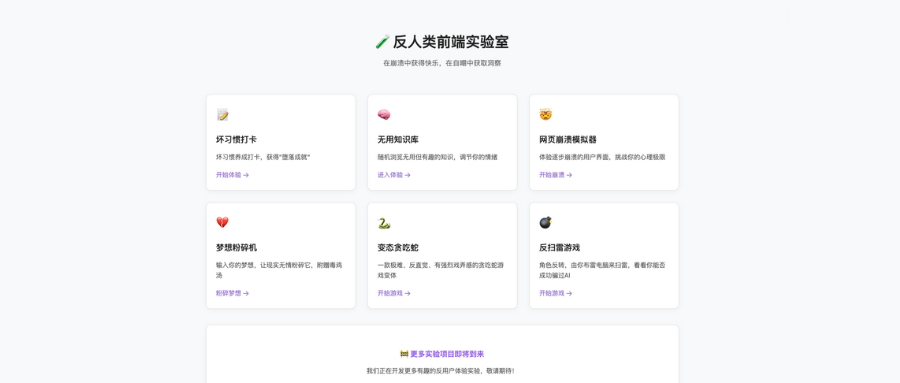The width and height of the screenshot is (900, 383).
Task: Launch 反扫雷游戏 via its 开始游戏 link
Action: [x=556, y=293]
